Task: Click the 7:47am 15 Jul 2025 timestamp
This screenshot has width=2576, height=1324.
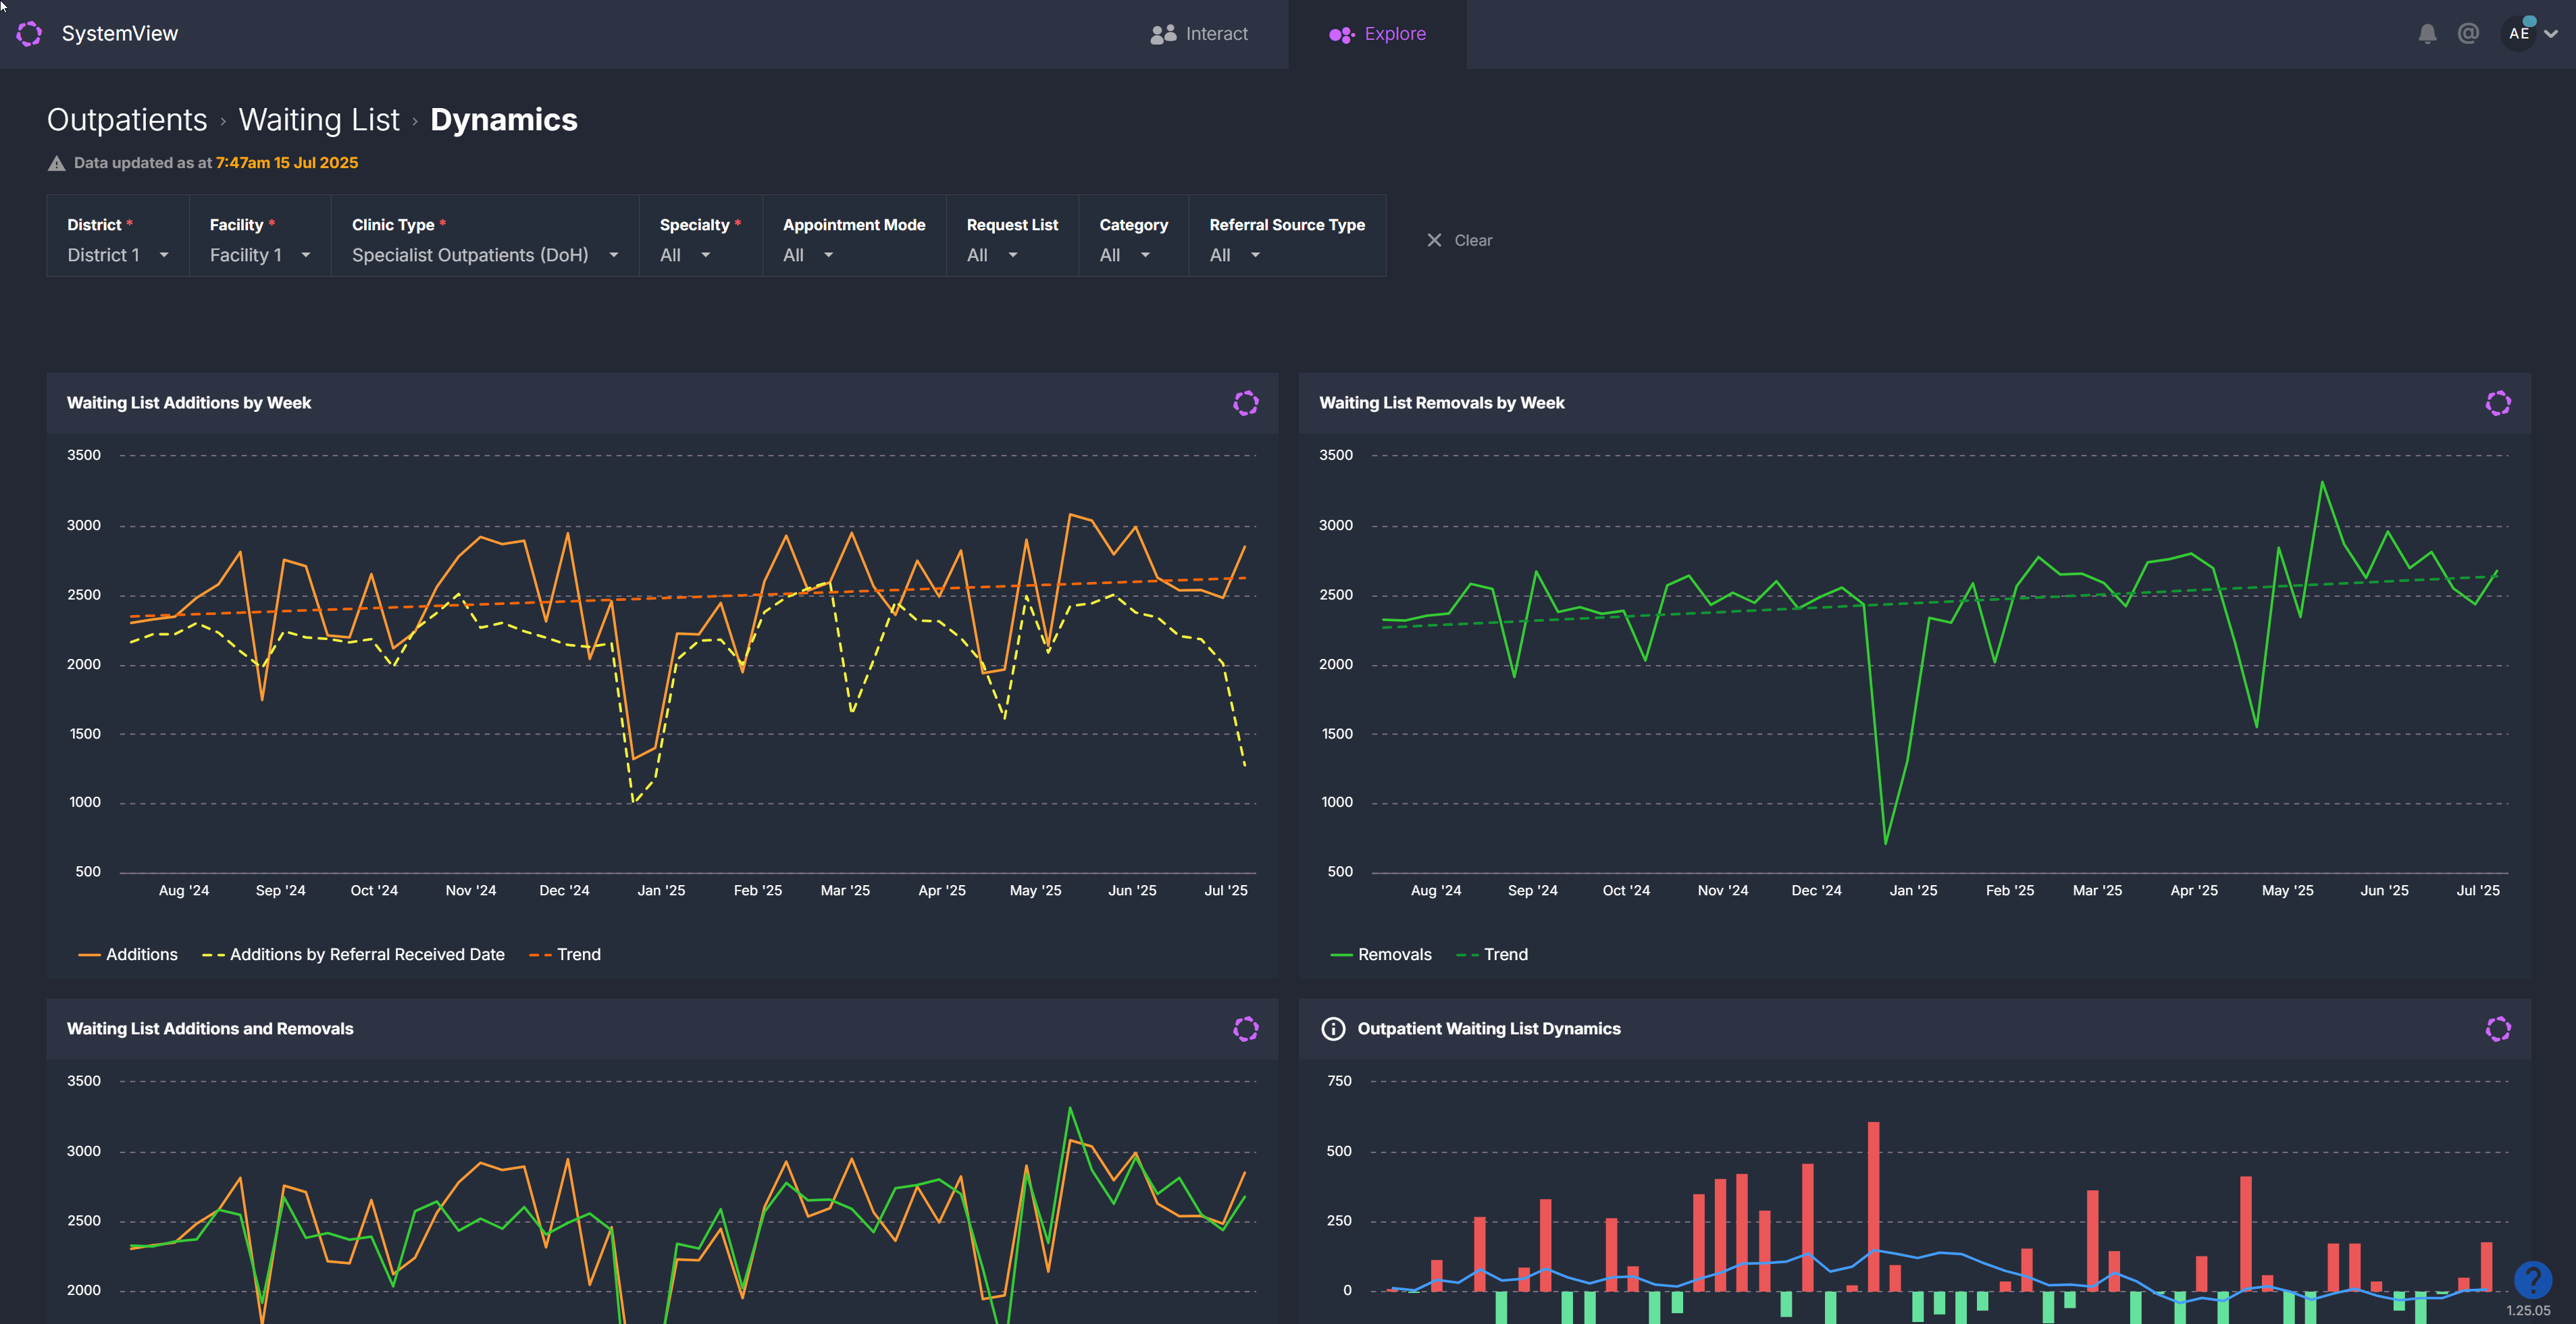Action: coord(287,163)
